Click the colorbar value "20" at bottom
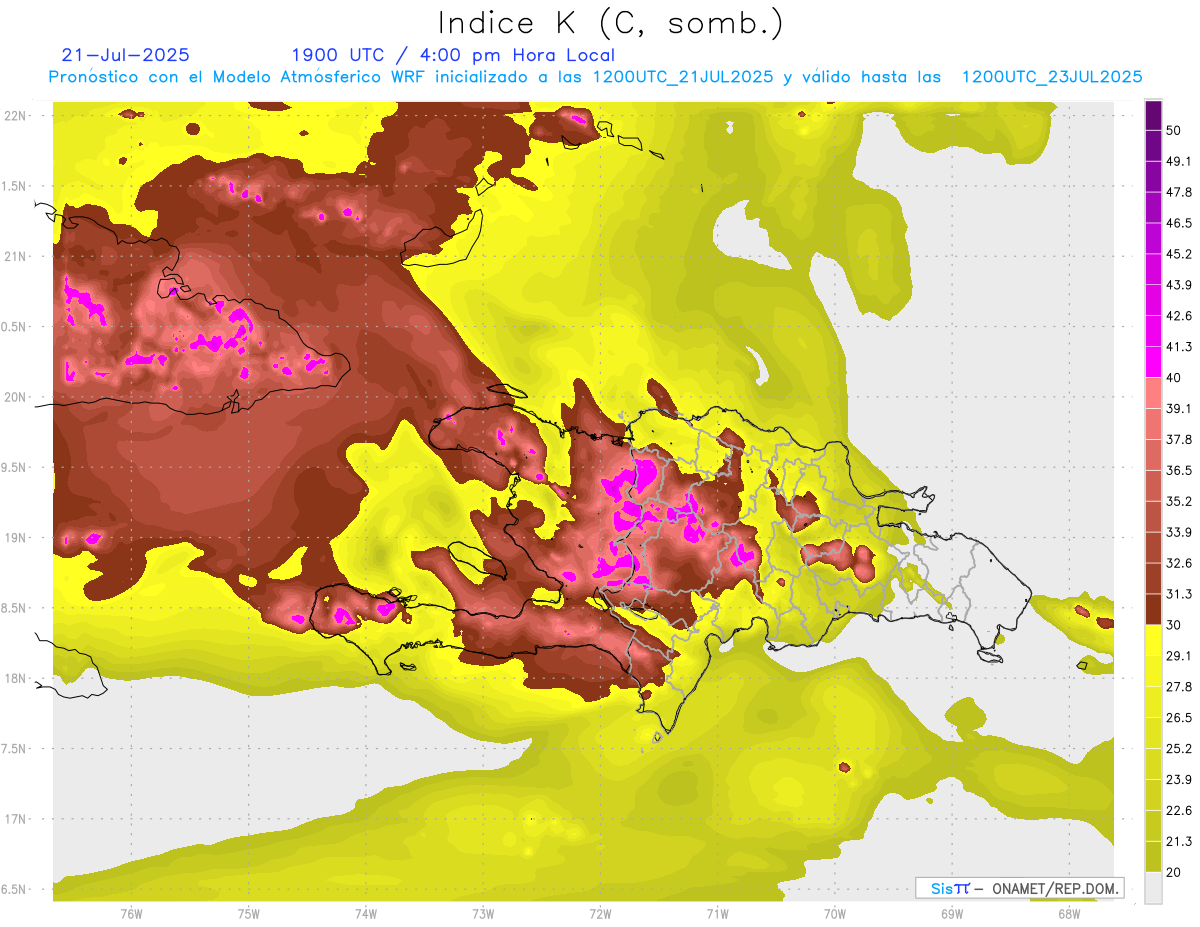The height and width of the screenshot is (927, 1200). [x=1174, y=872]
